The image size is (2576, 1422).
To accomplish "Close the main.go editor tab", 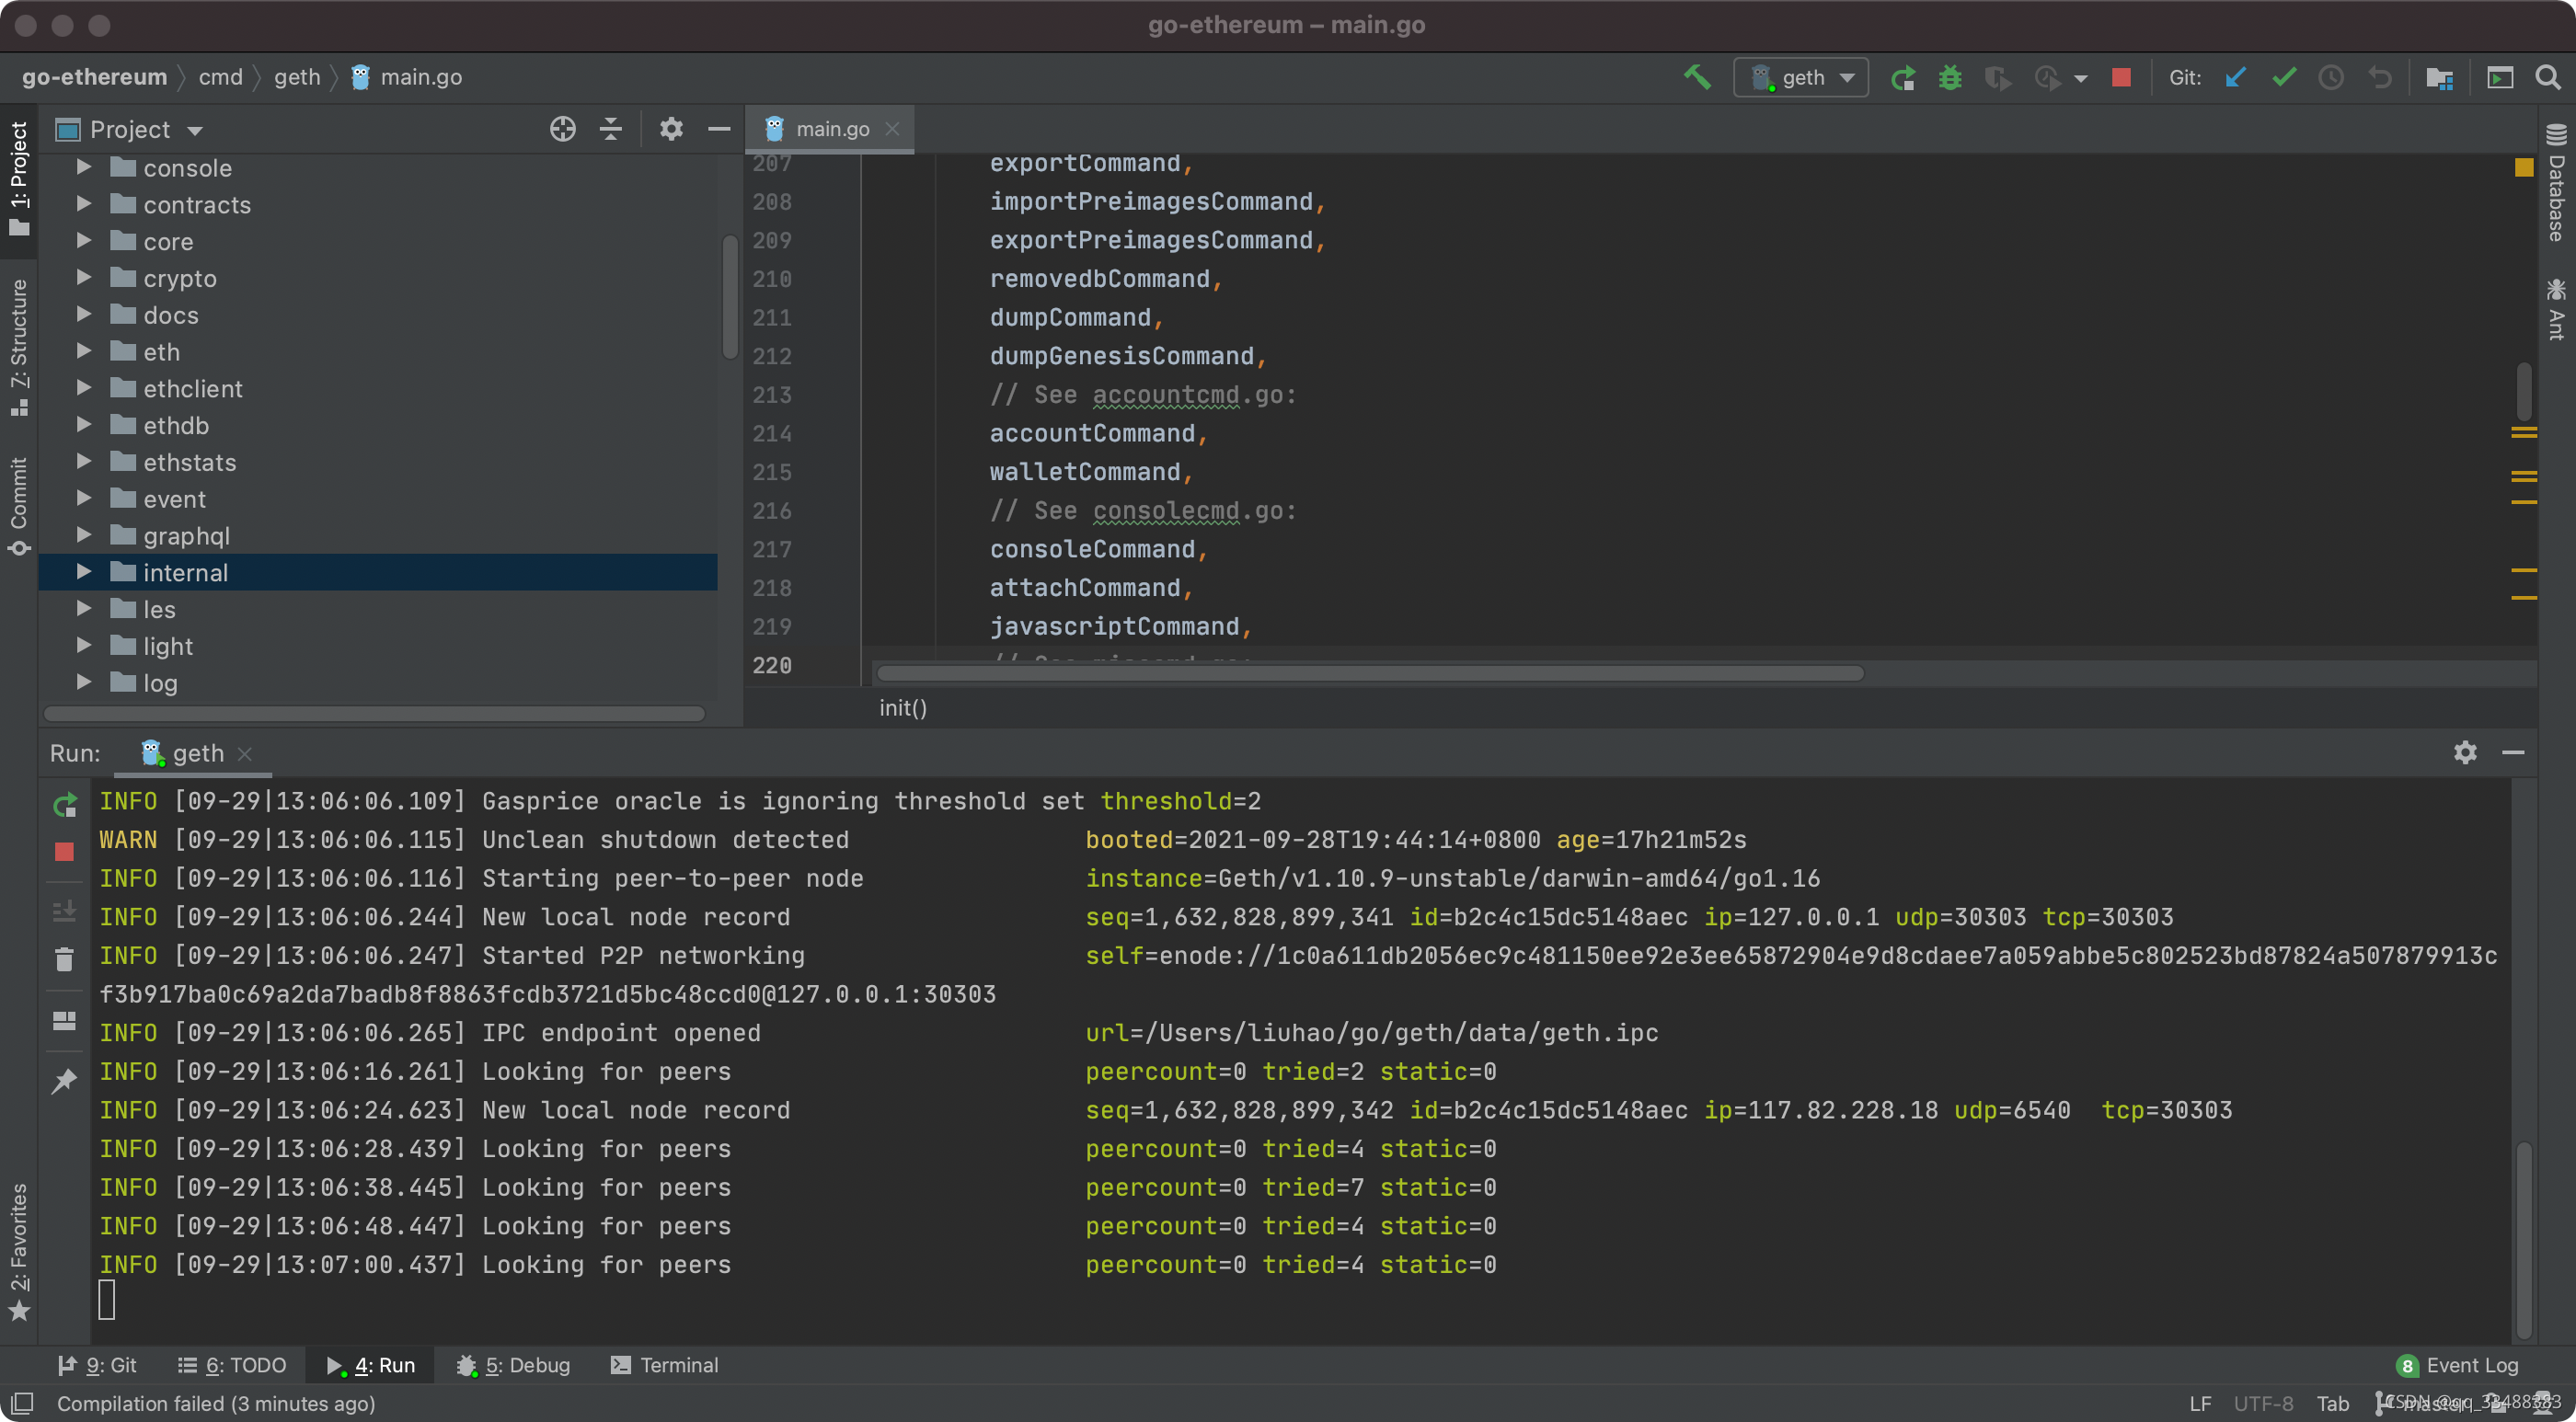I will (x=892, y=129).
